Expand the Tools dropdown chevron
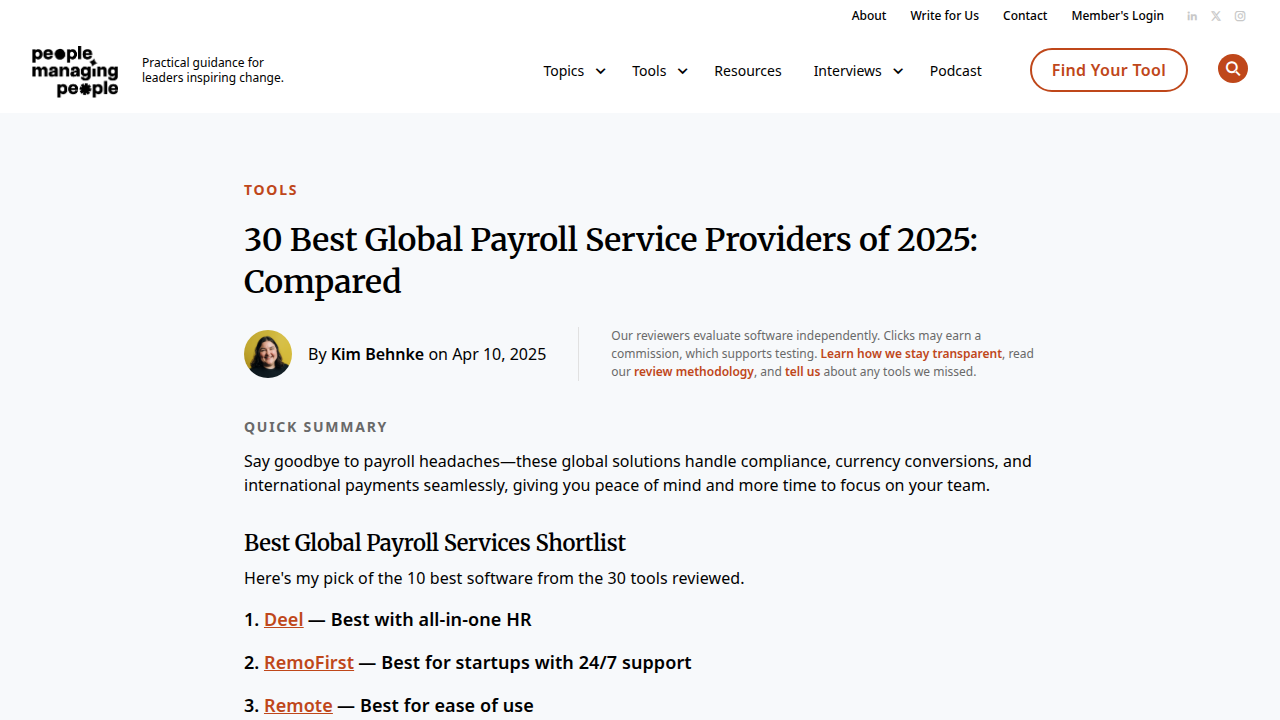Screen dimensions: 1280x720 pyautogui.click(x=682, y=71)
